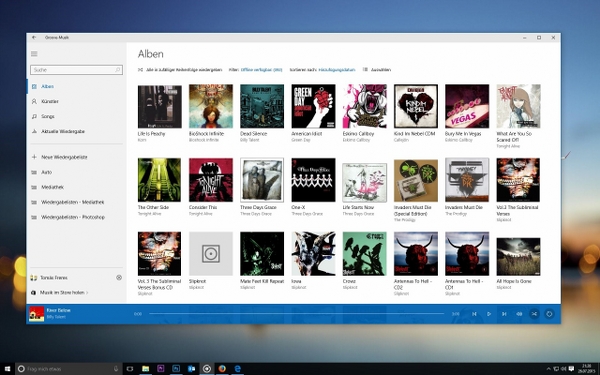Show hidden system tray icons
This screenshot has height=375, width=600.
click(548, 369)
